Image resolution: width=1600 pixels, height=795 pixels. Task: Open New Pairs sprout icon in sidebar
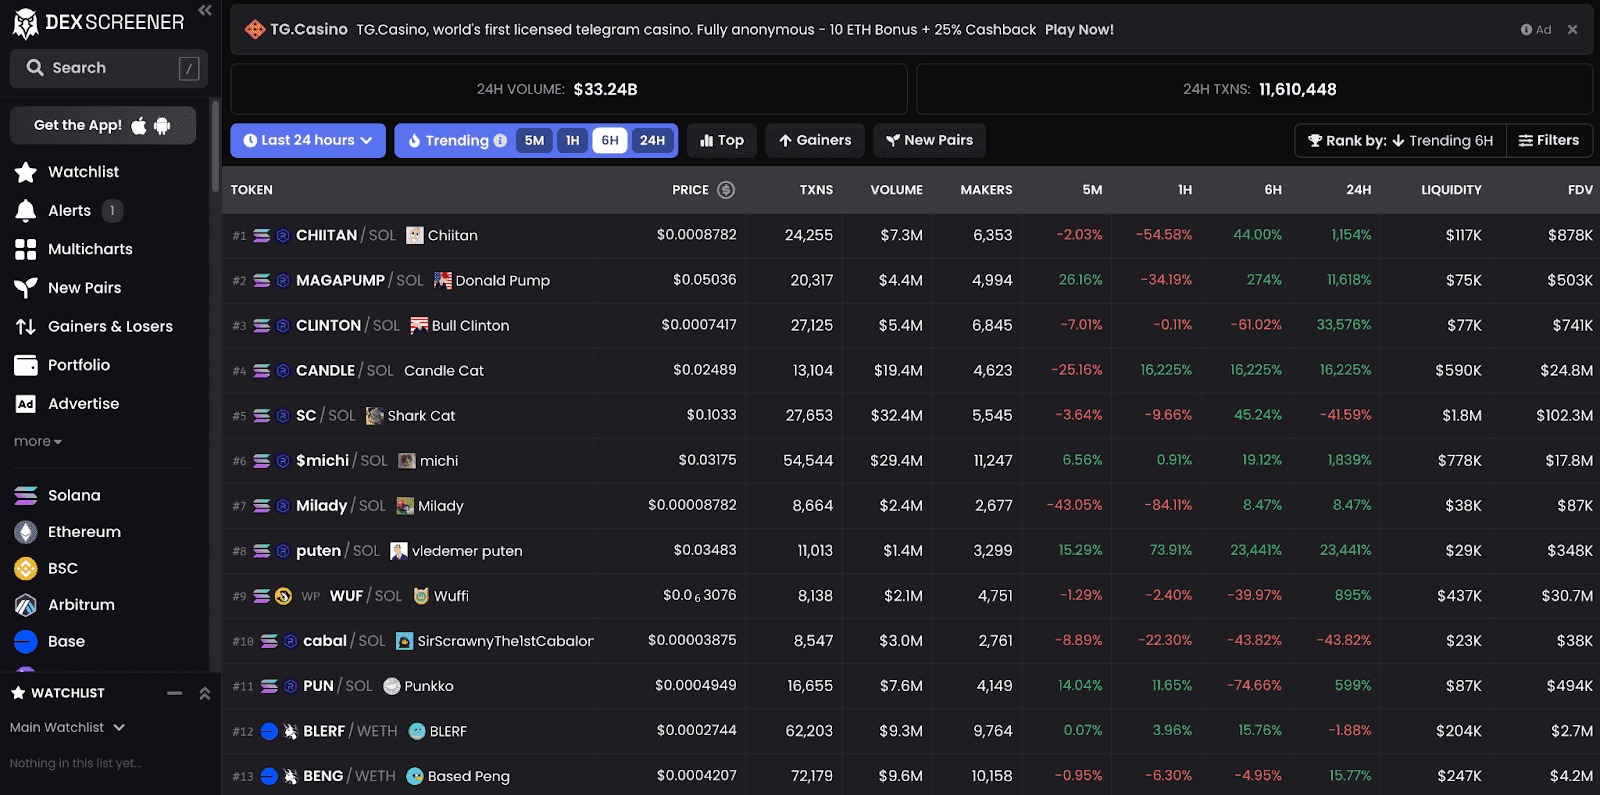tap(26, 288)
